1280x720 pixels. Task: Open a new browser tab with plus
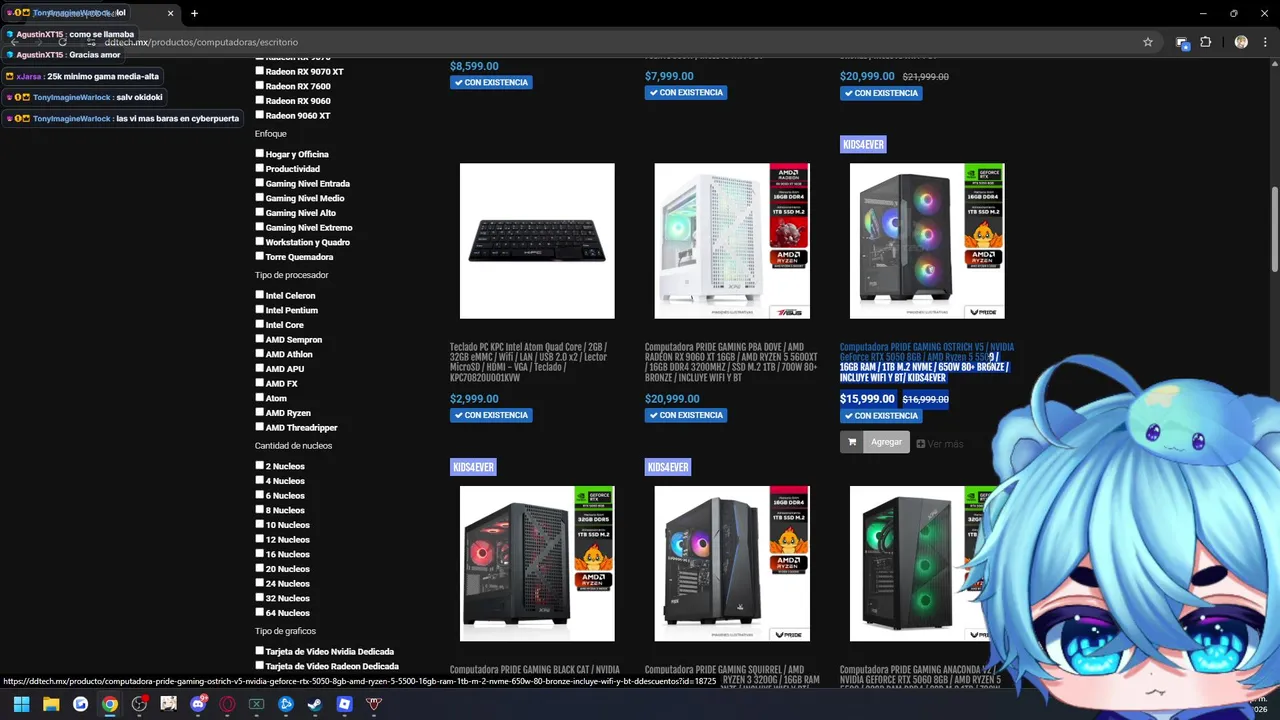[x=194, y=13]
